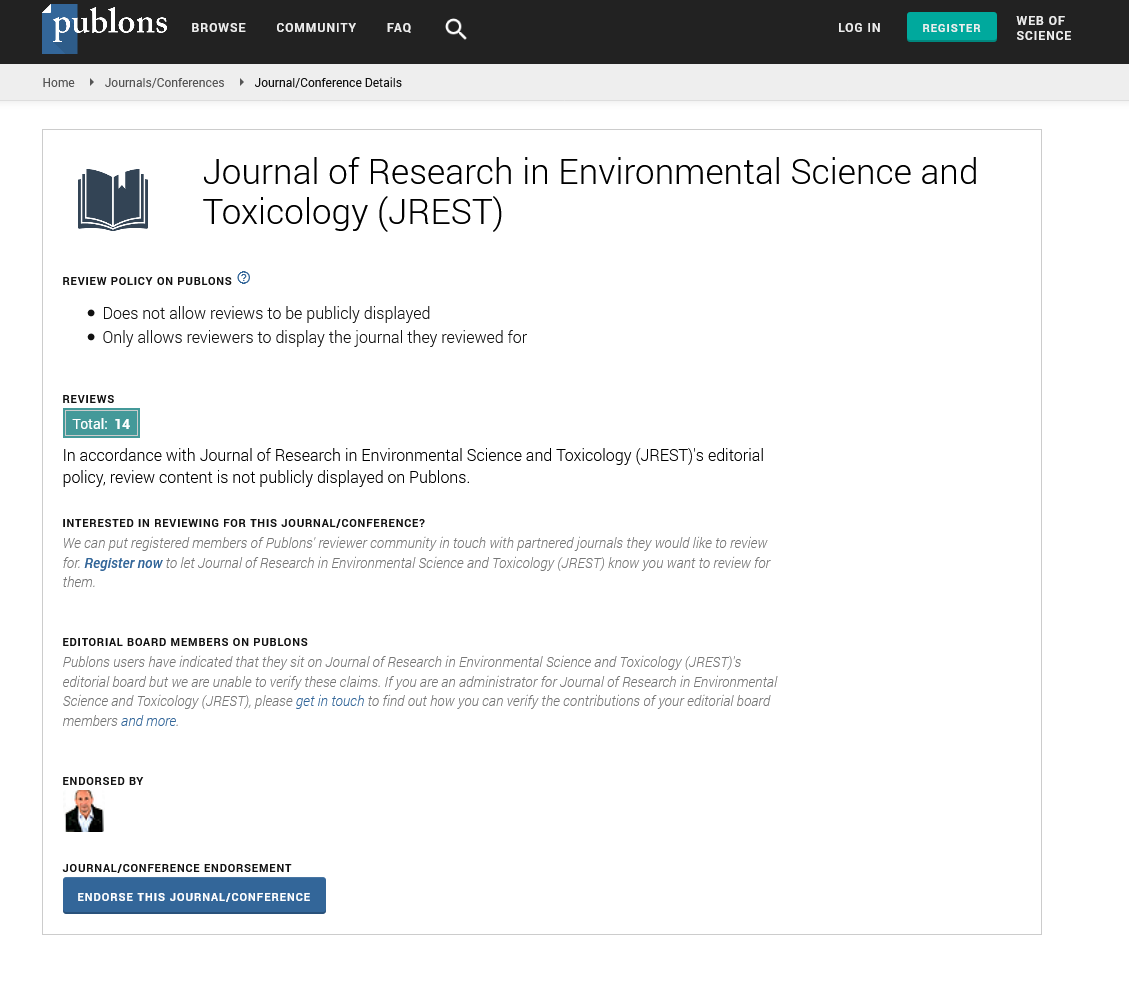
Task: Open the Publons logo homepage
Action: coord(105,28)
